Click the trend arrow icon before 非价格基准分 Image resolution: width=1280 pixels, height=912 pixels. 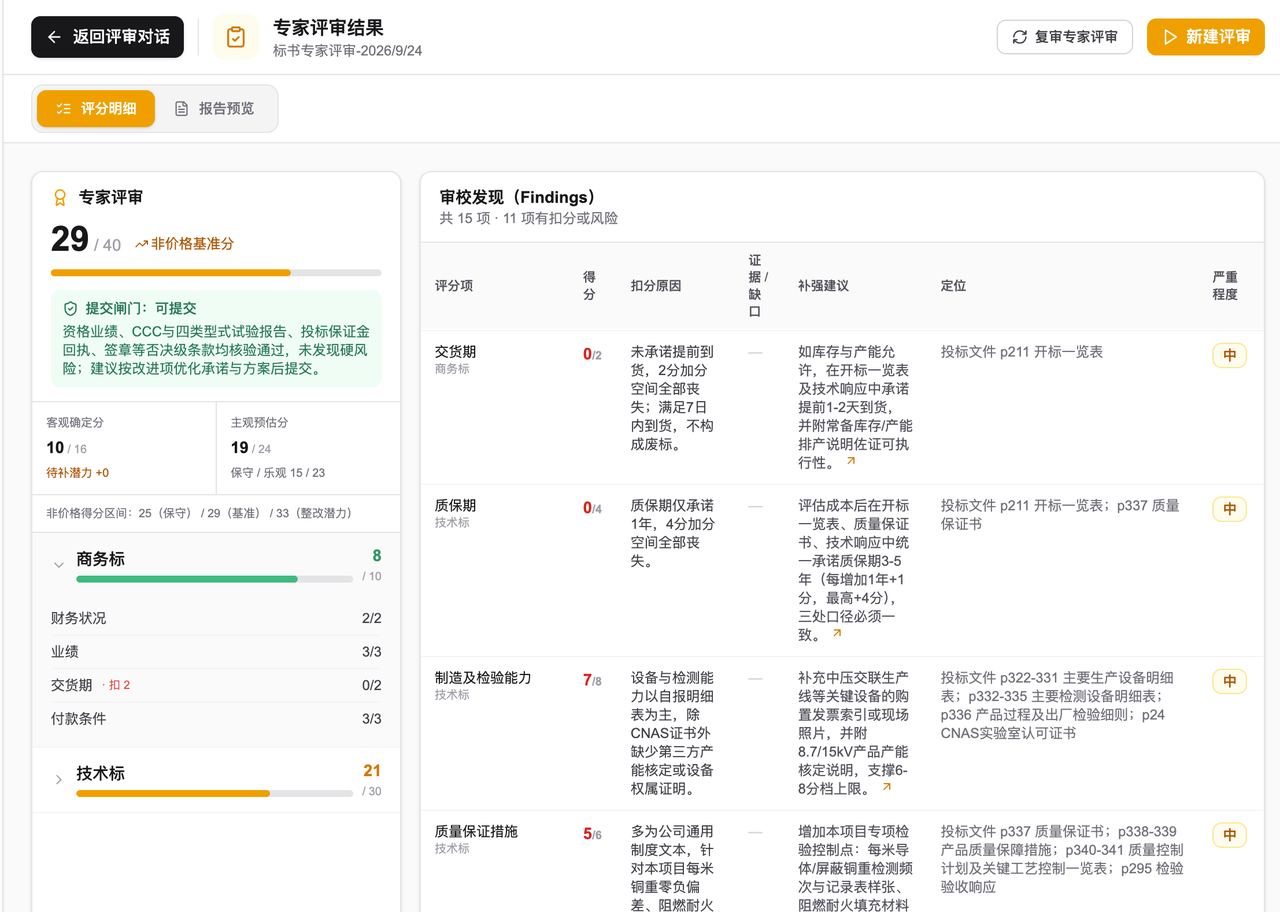click(142, 244)
